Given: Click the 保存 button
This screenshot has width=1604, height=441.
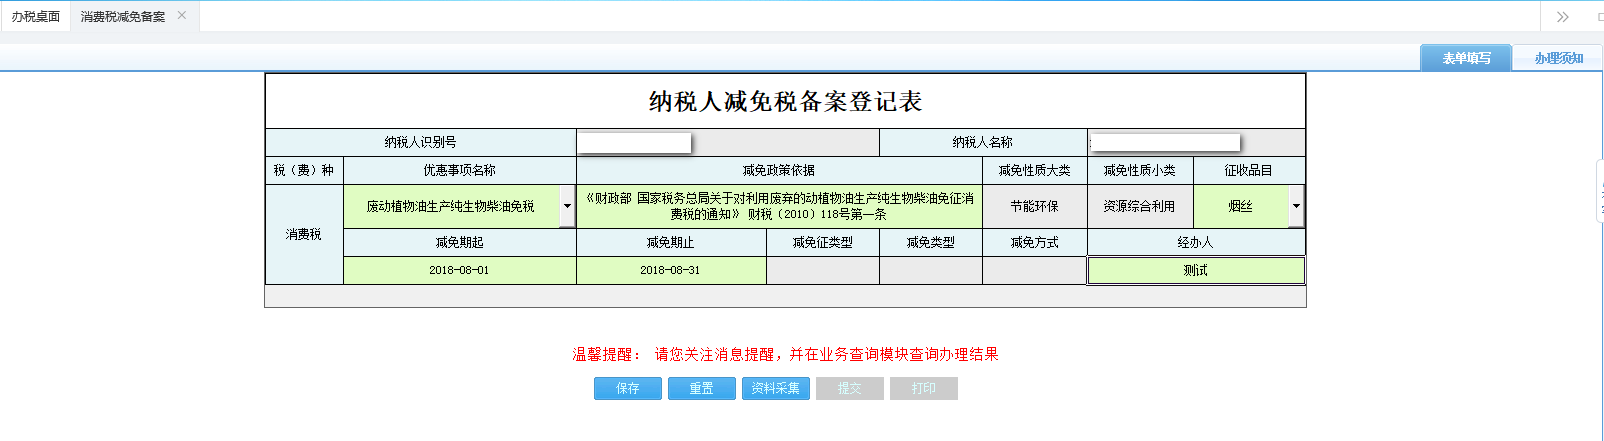Looking at the screenshot, I should click(628, 388).
